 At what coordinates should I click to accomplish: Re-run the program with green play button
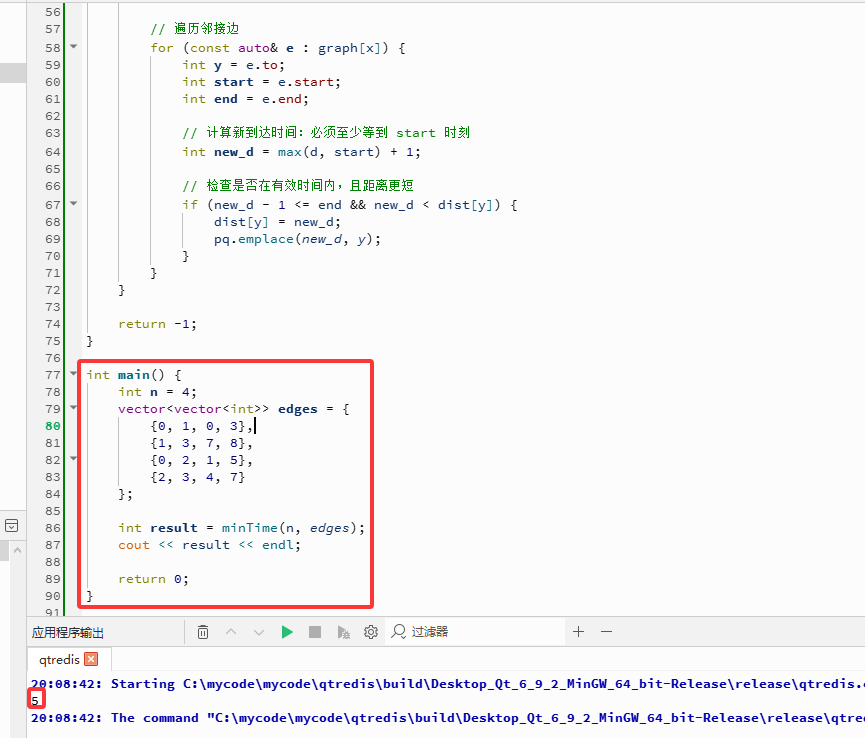coord(287,632)
